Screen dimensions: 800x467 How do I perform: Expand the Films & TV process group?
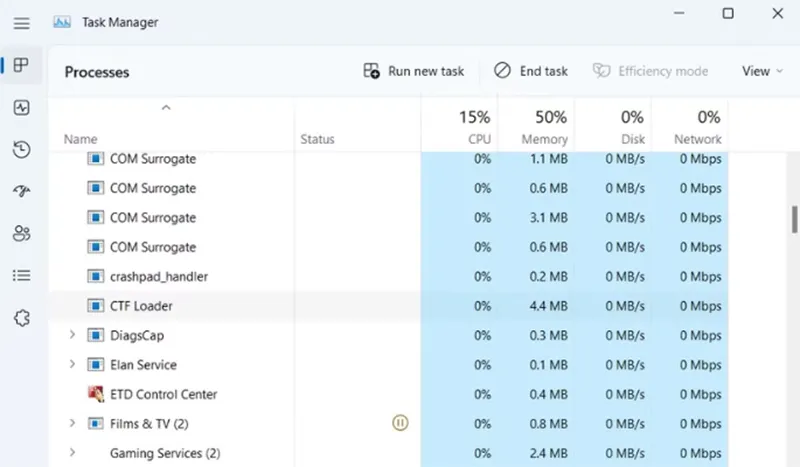pyautogui.click(x=72, y=423)
